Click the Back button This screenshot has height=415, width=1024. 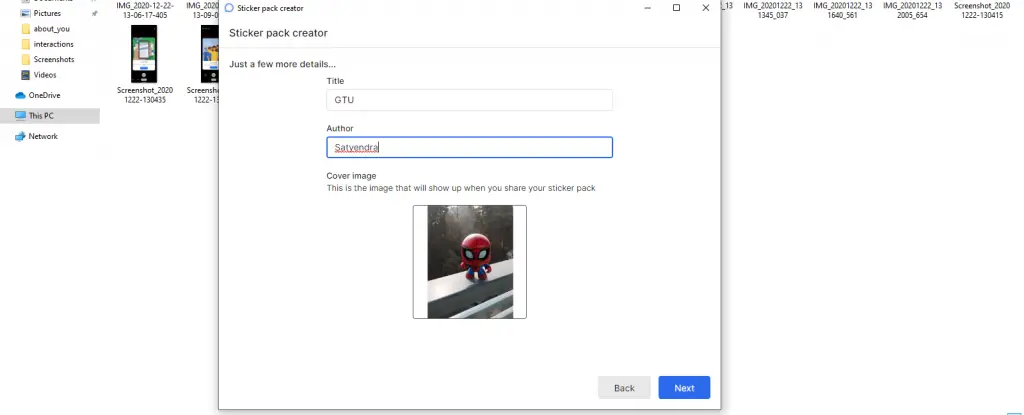(624, 388)
